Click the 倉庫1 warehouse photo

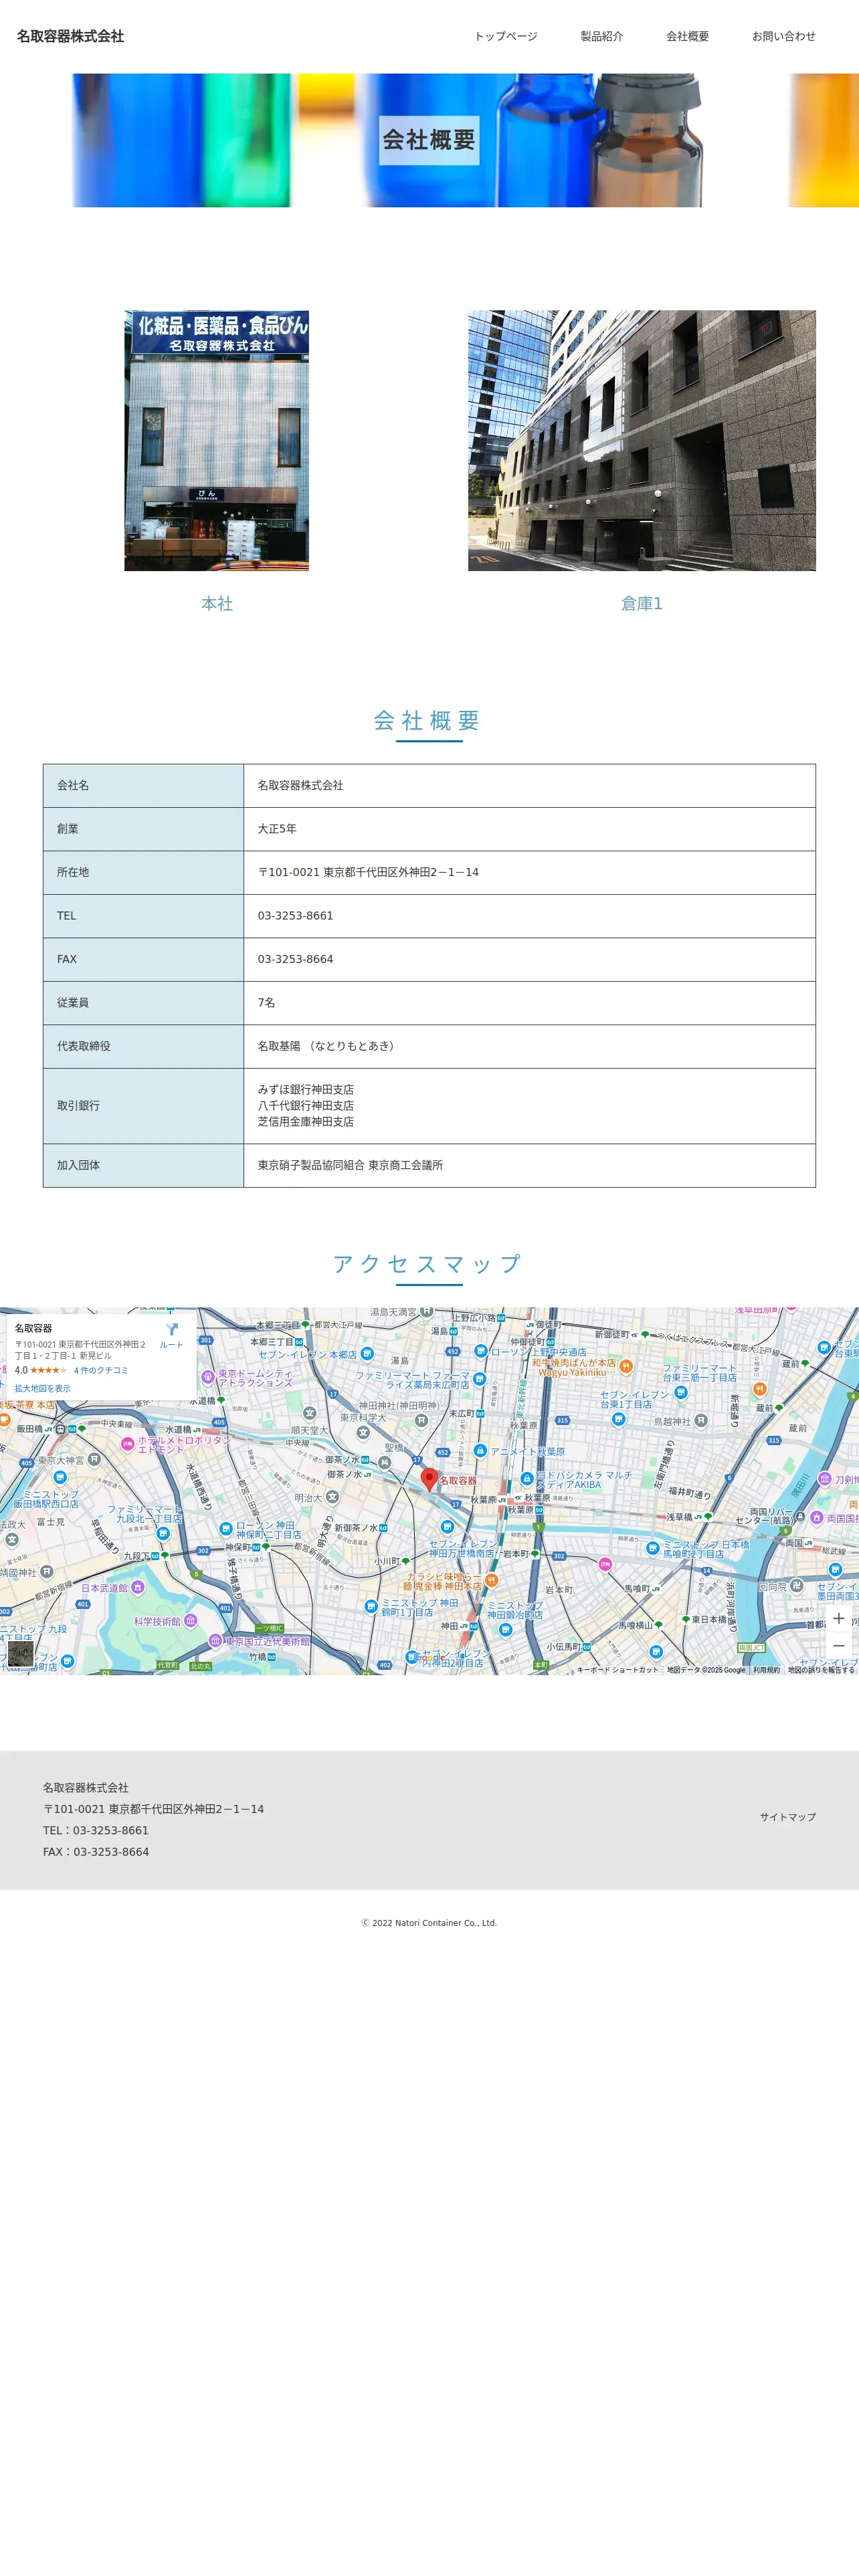tap(642, 440)
